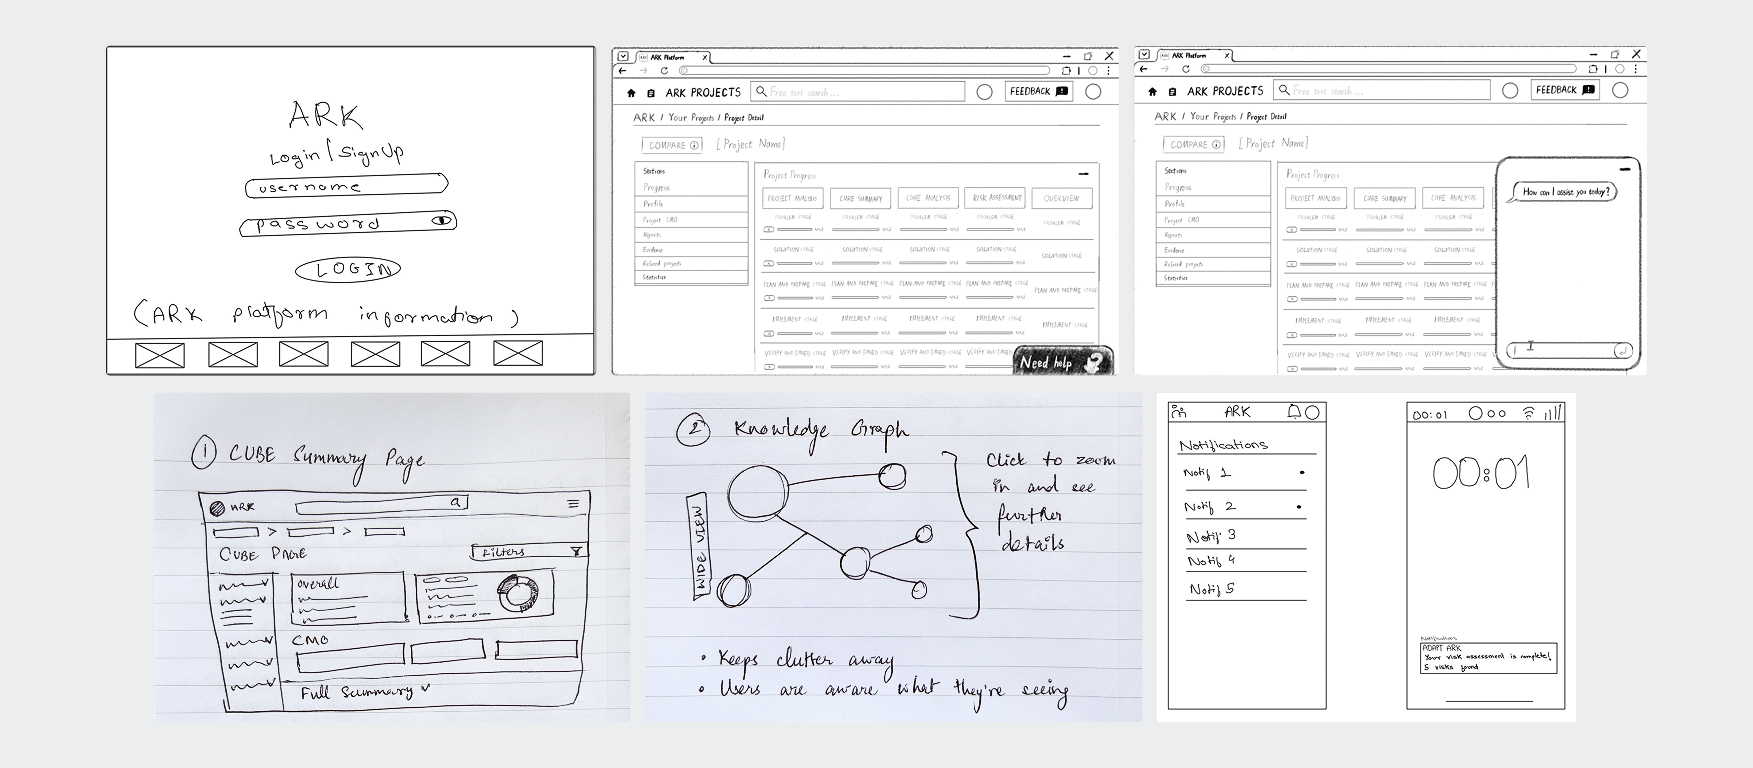Click the Need help chat launcher
Image resolution: width=1753 pixels, height=768 pixels.
[1063, 361]
